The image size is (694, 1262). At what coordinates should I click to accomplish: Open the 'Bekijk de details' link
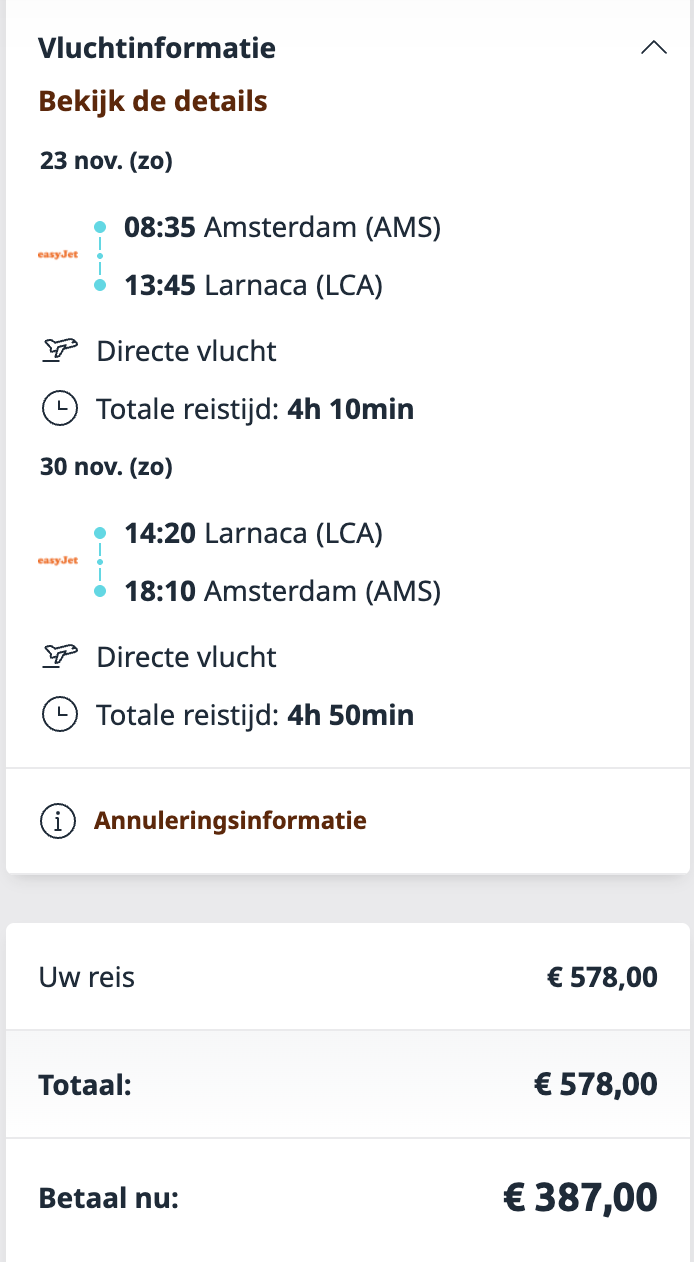pyautogui.click(x=152, y=101)
